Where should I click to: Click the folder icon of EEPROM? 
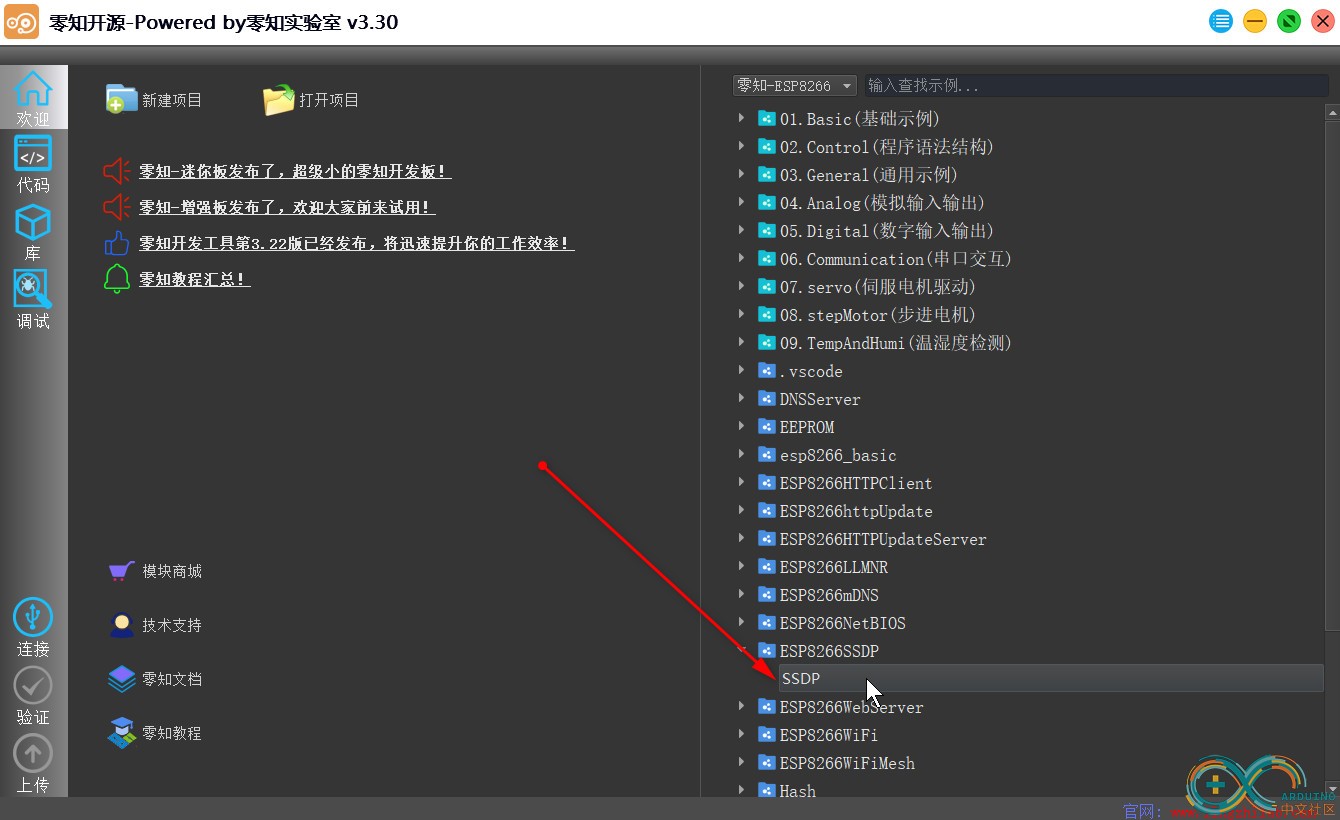click(x=767, y=427)
